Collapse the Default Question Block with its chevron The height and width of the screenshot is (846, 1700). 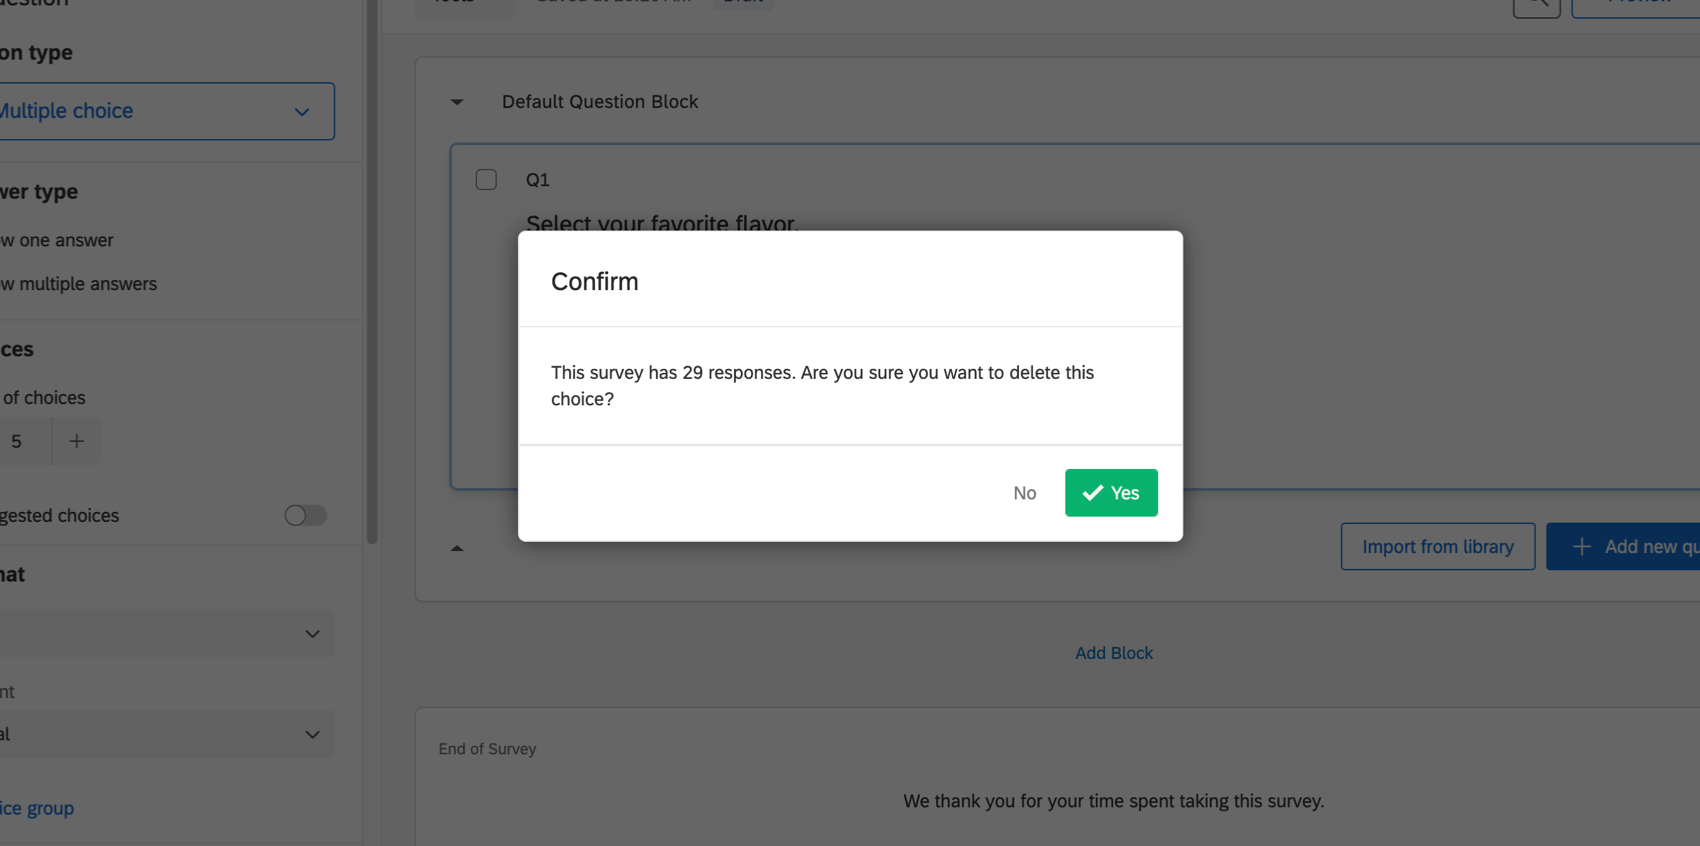point(457,102)
